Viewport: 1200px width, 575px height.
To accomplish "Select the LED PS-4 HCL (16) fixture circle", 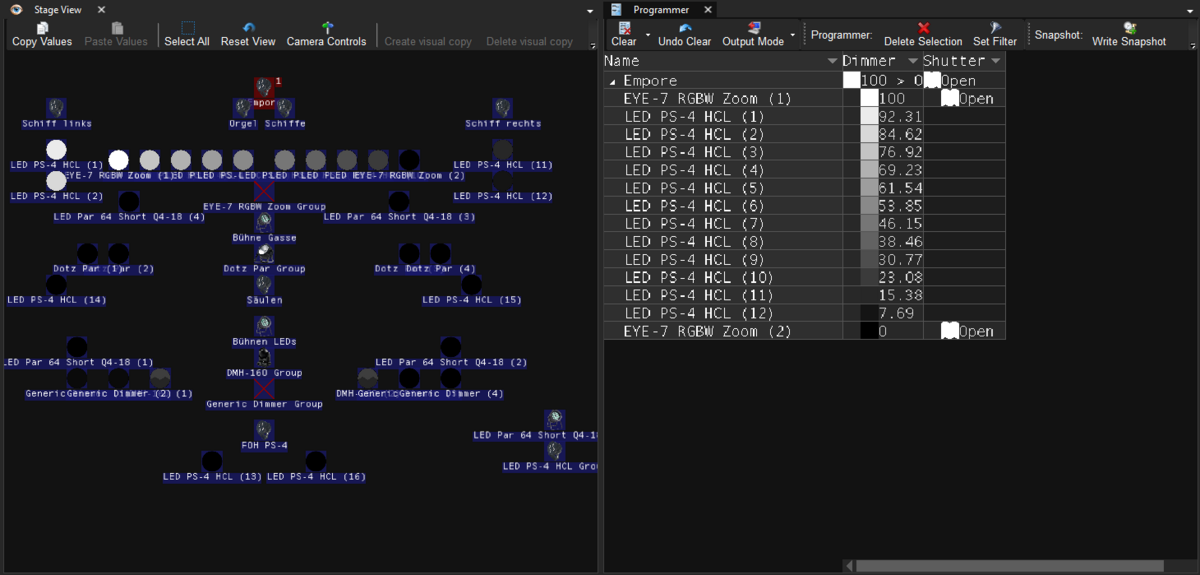I will [x=316, y=461].
